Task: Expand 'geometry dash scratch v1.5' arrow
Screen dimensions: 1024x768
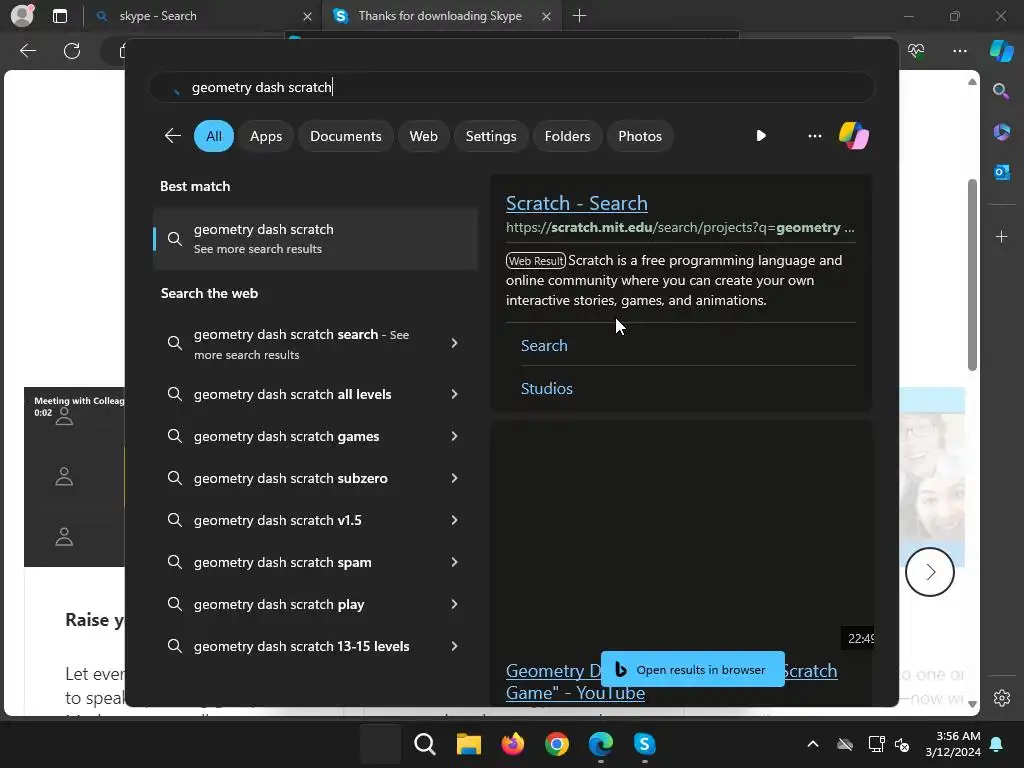Action: coord(454,520)
